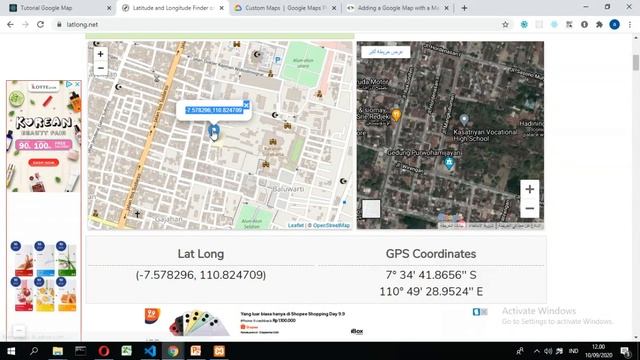Open PowerPoint from the taskbar
Viewport: 640px width, 360px height.
click(x=196, y=351)
